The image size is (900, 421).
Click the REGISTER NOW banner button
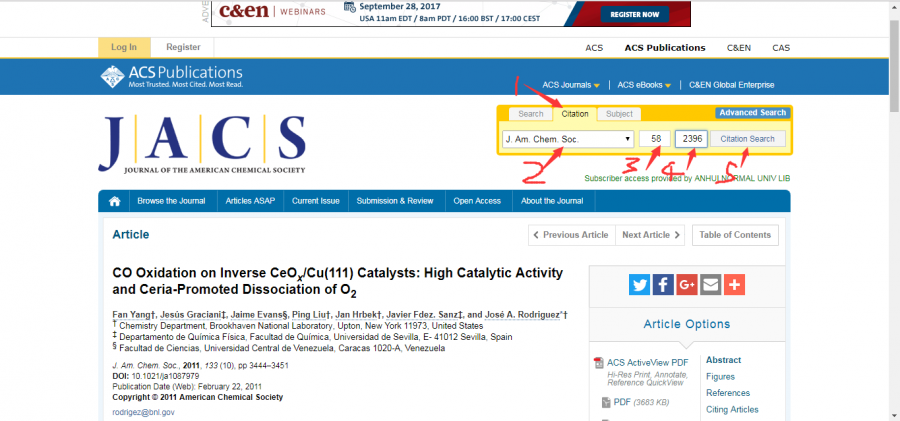point(634,14)
